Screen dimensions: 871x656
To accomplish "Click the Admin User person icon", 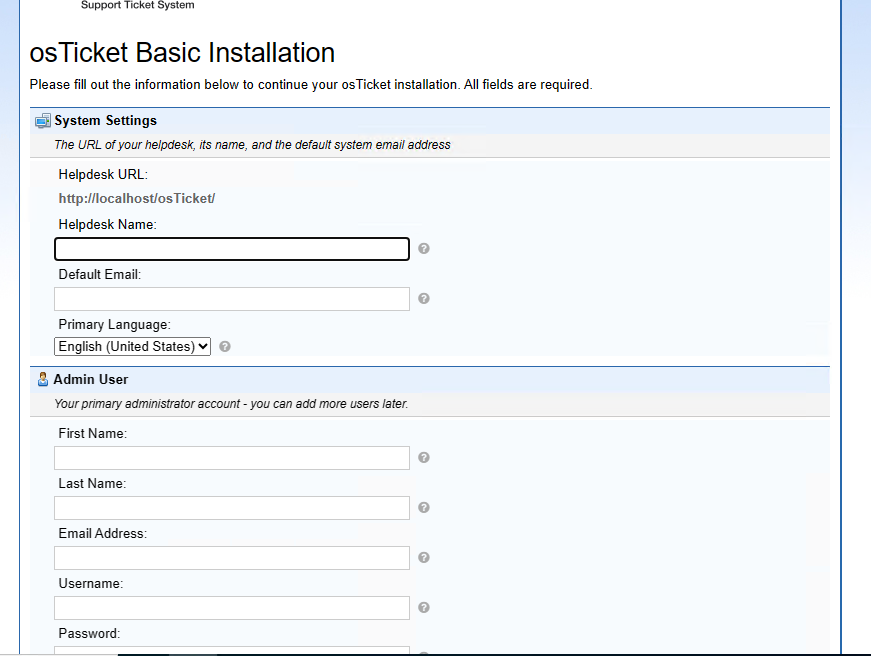I will click(42, 380).
